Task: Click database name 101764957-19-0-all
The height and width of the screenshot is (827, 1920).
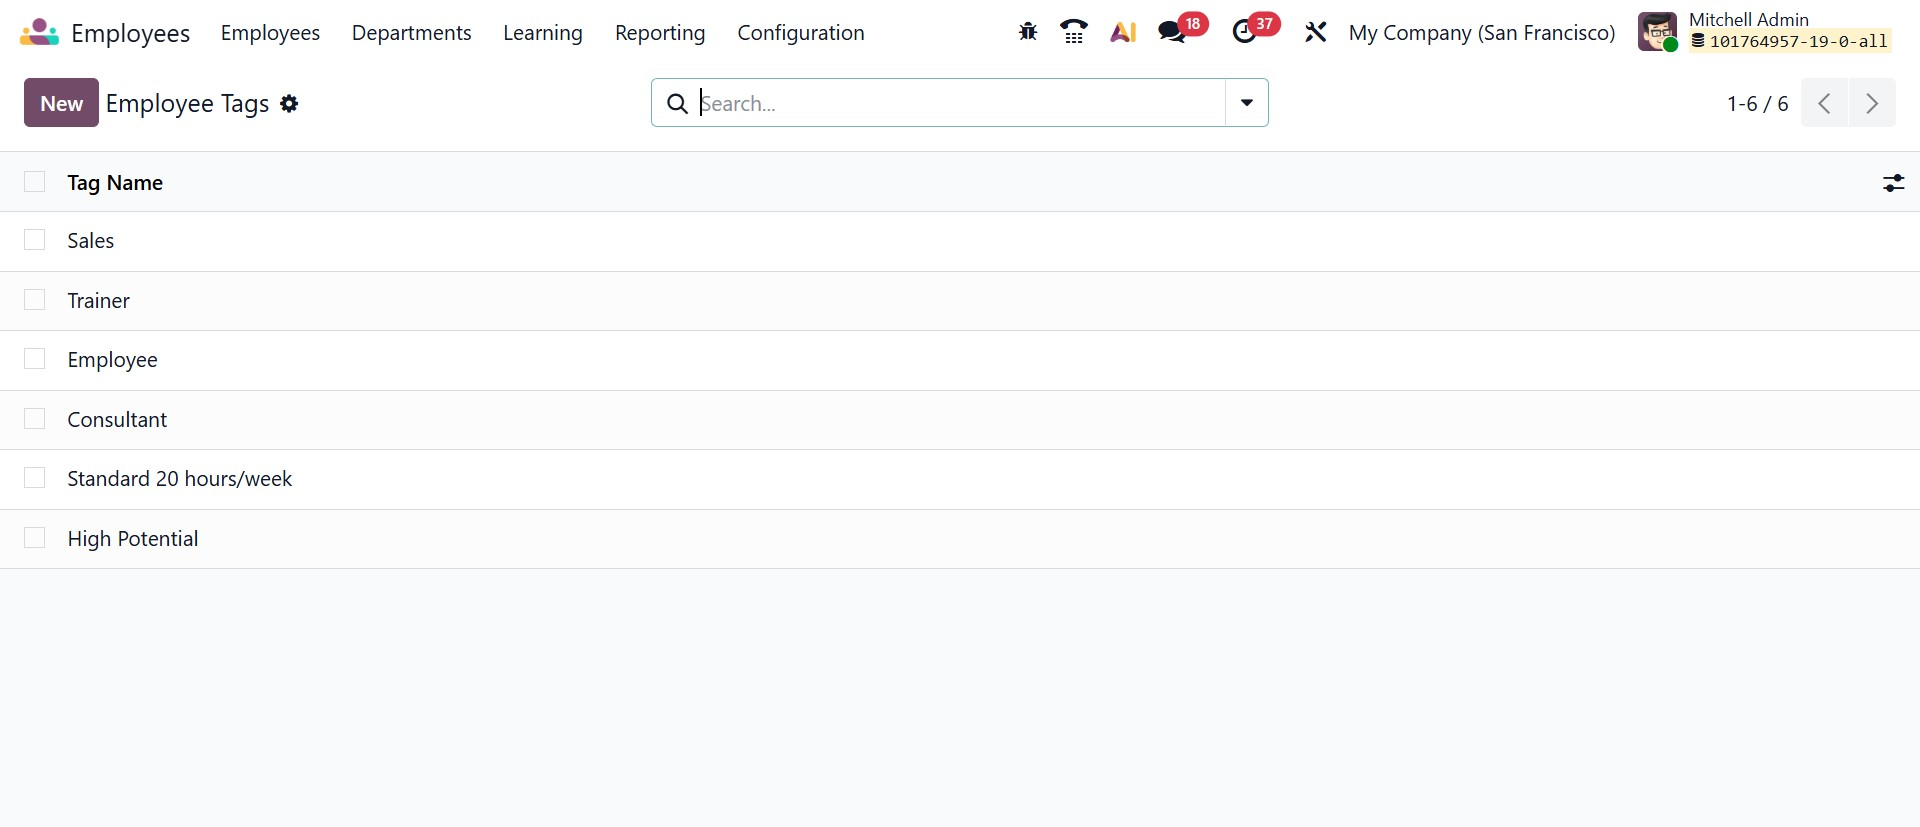Action: pos(1790,41)
